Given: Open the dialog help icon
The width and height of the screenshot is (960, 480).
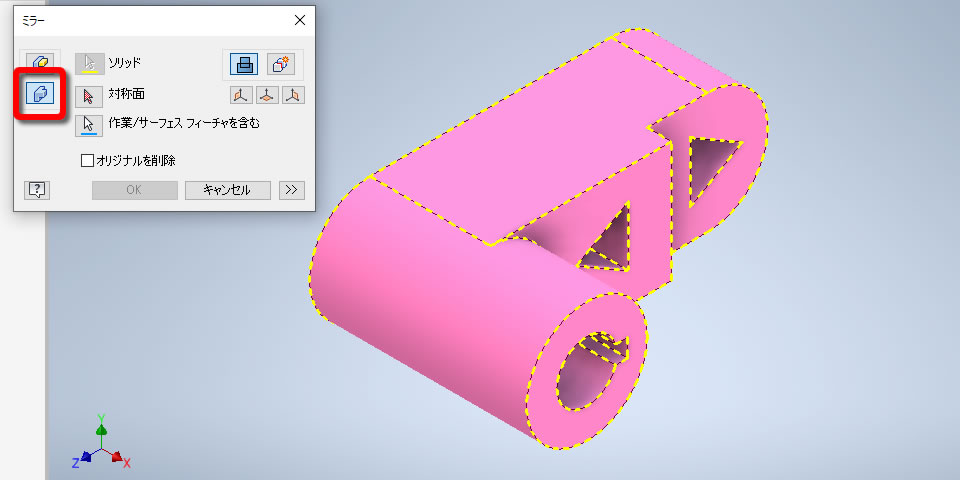Looking at the screenshot, I should click(37, 190).
